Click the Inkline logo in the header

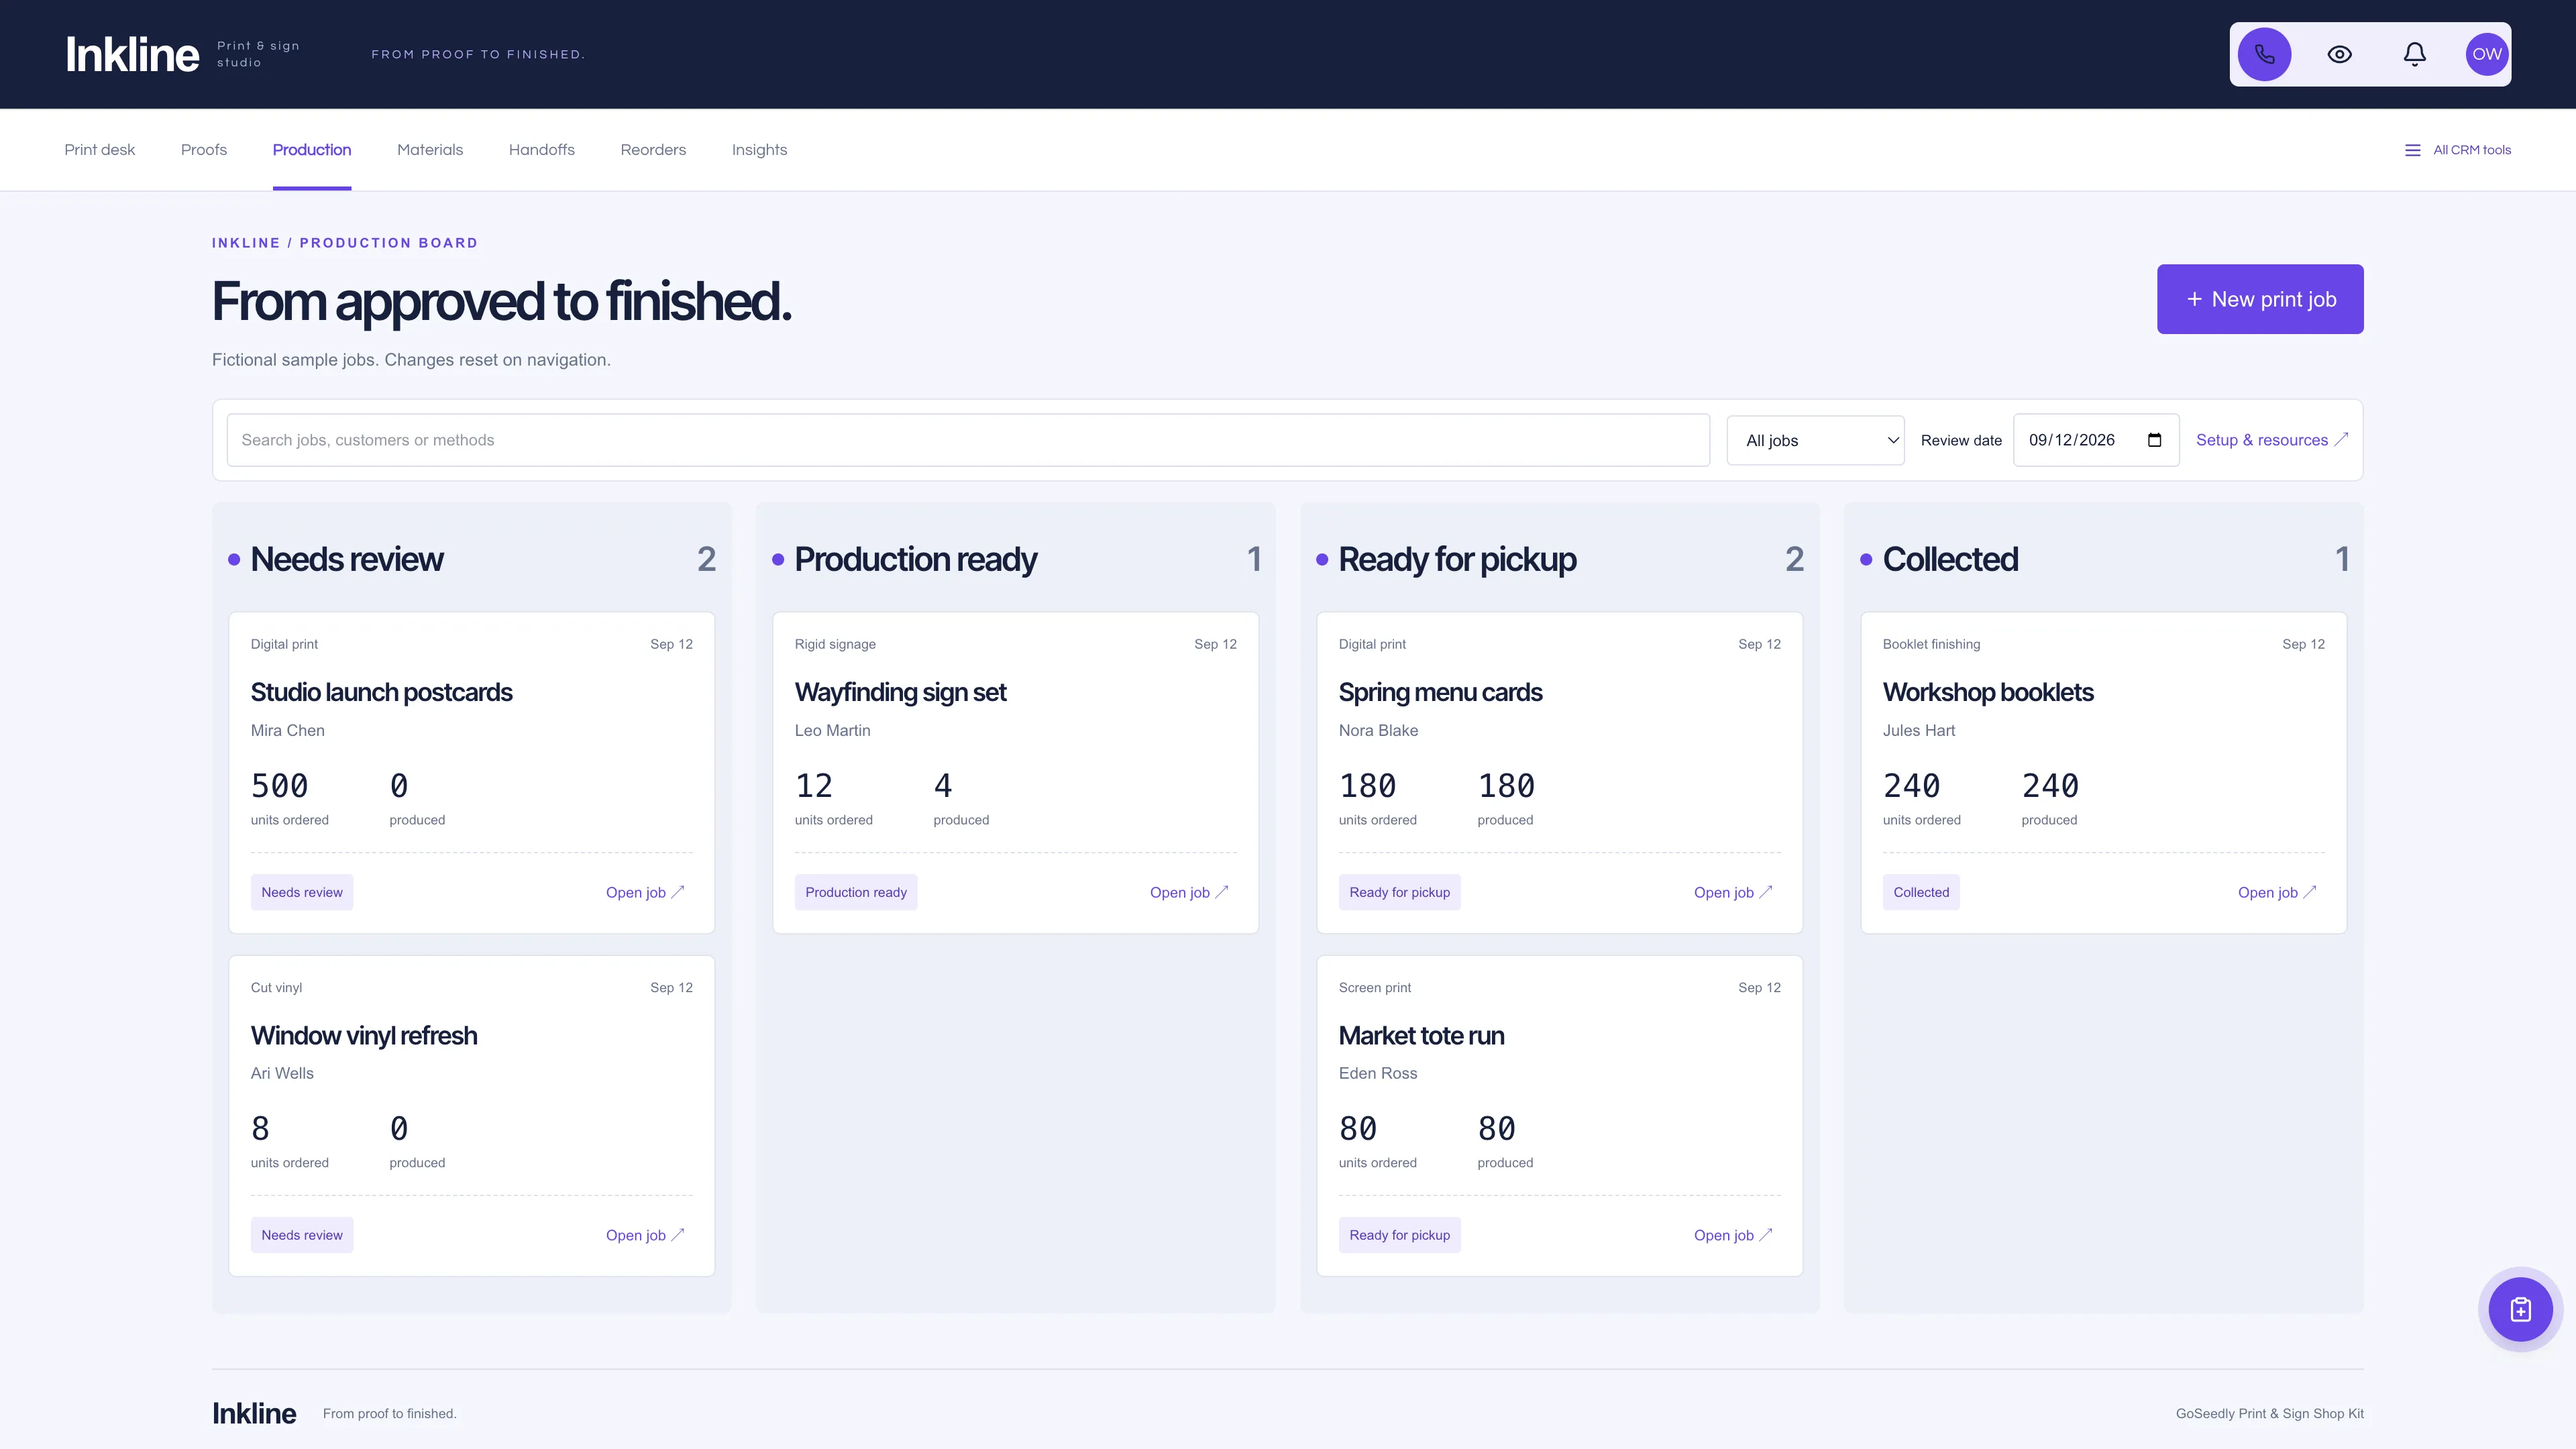[x=132, y=54]
